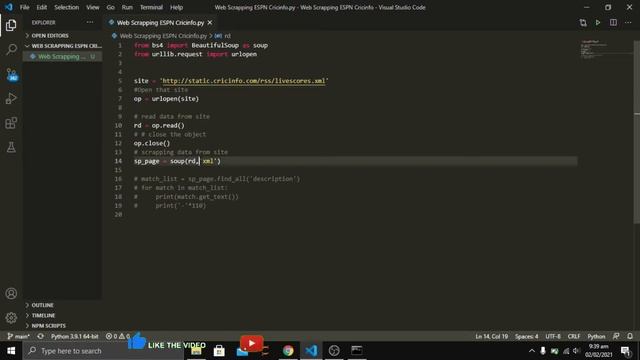Open the Accounts menu icon

[x=11, y=293]
